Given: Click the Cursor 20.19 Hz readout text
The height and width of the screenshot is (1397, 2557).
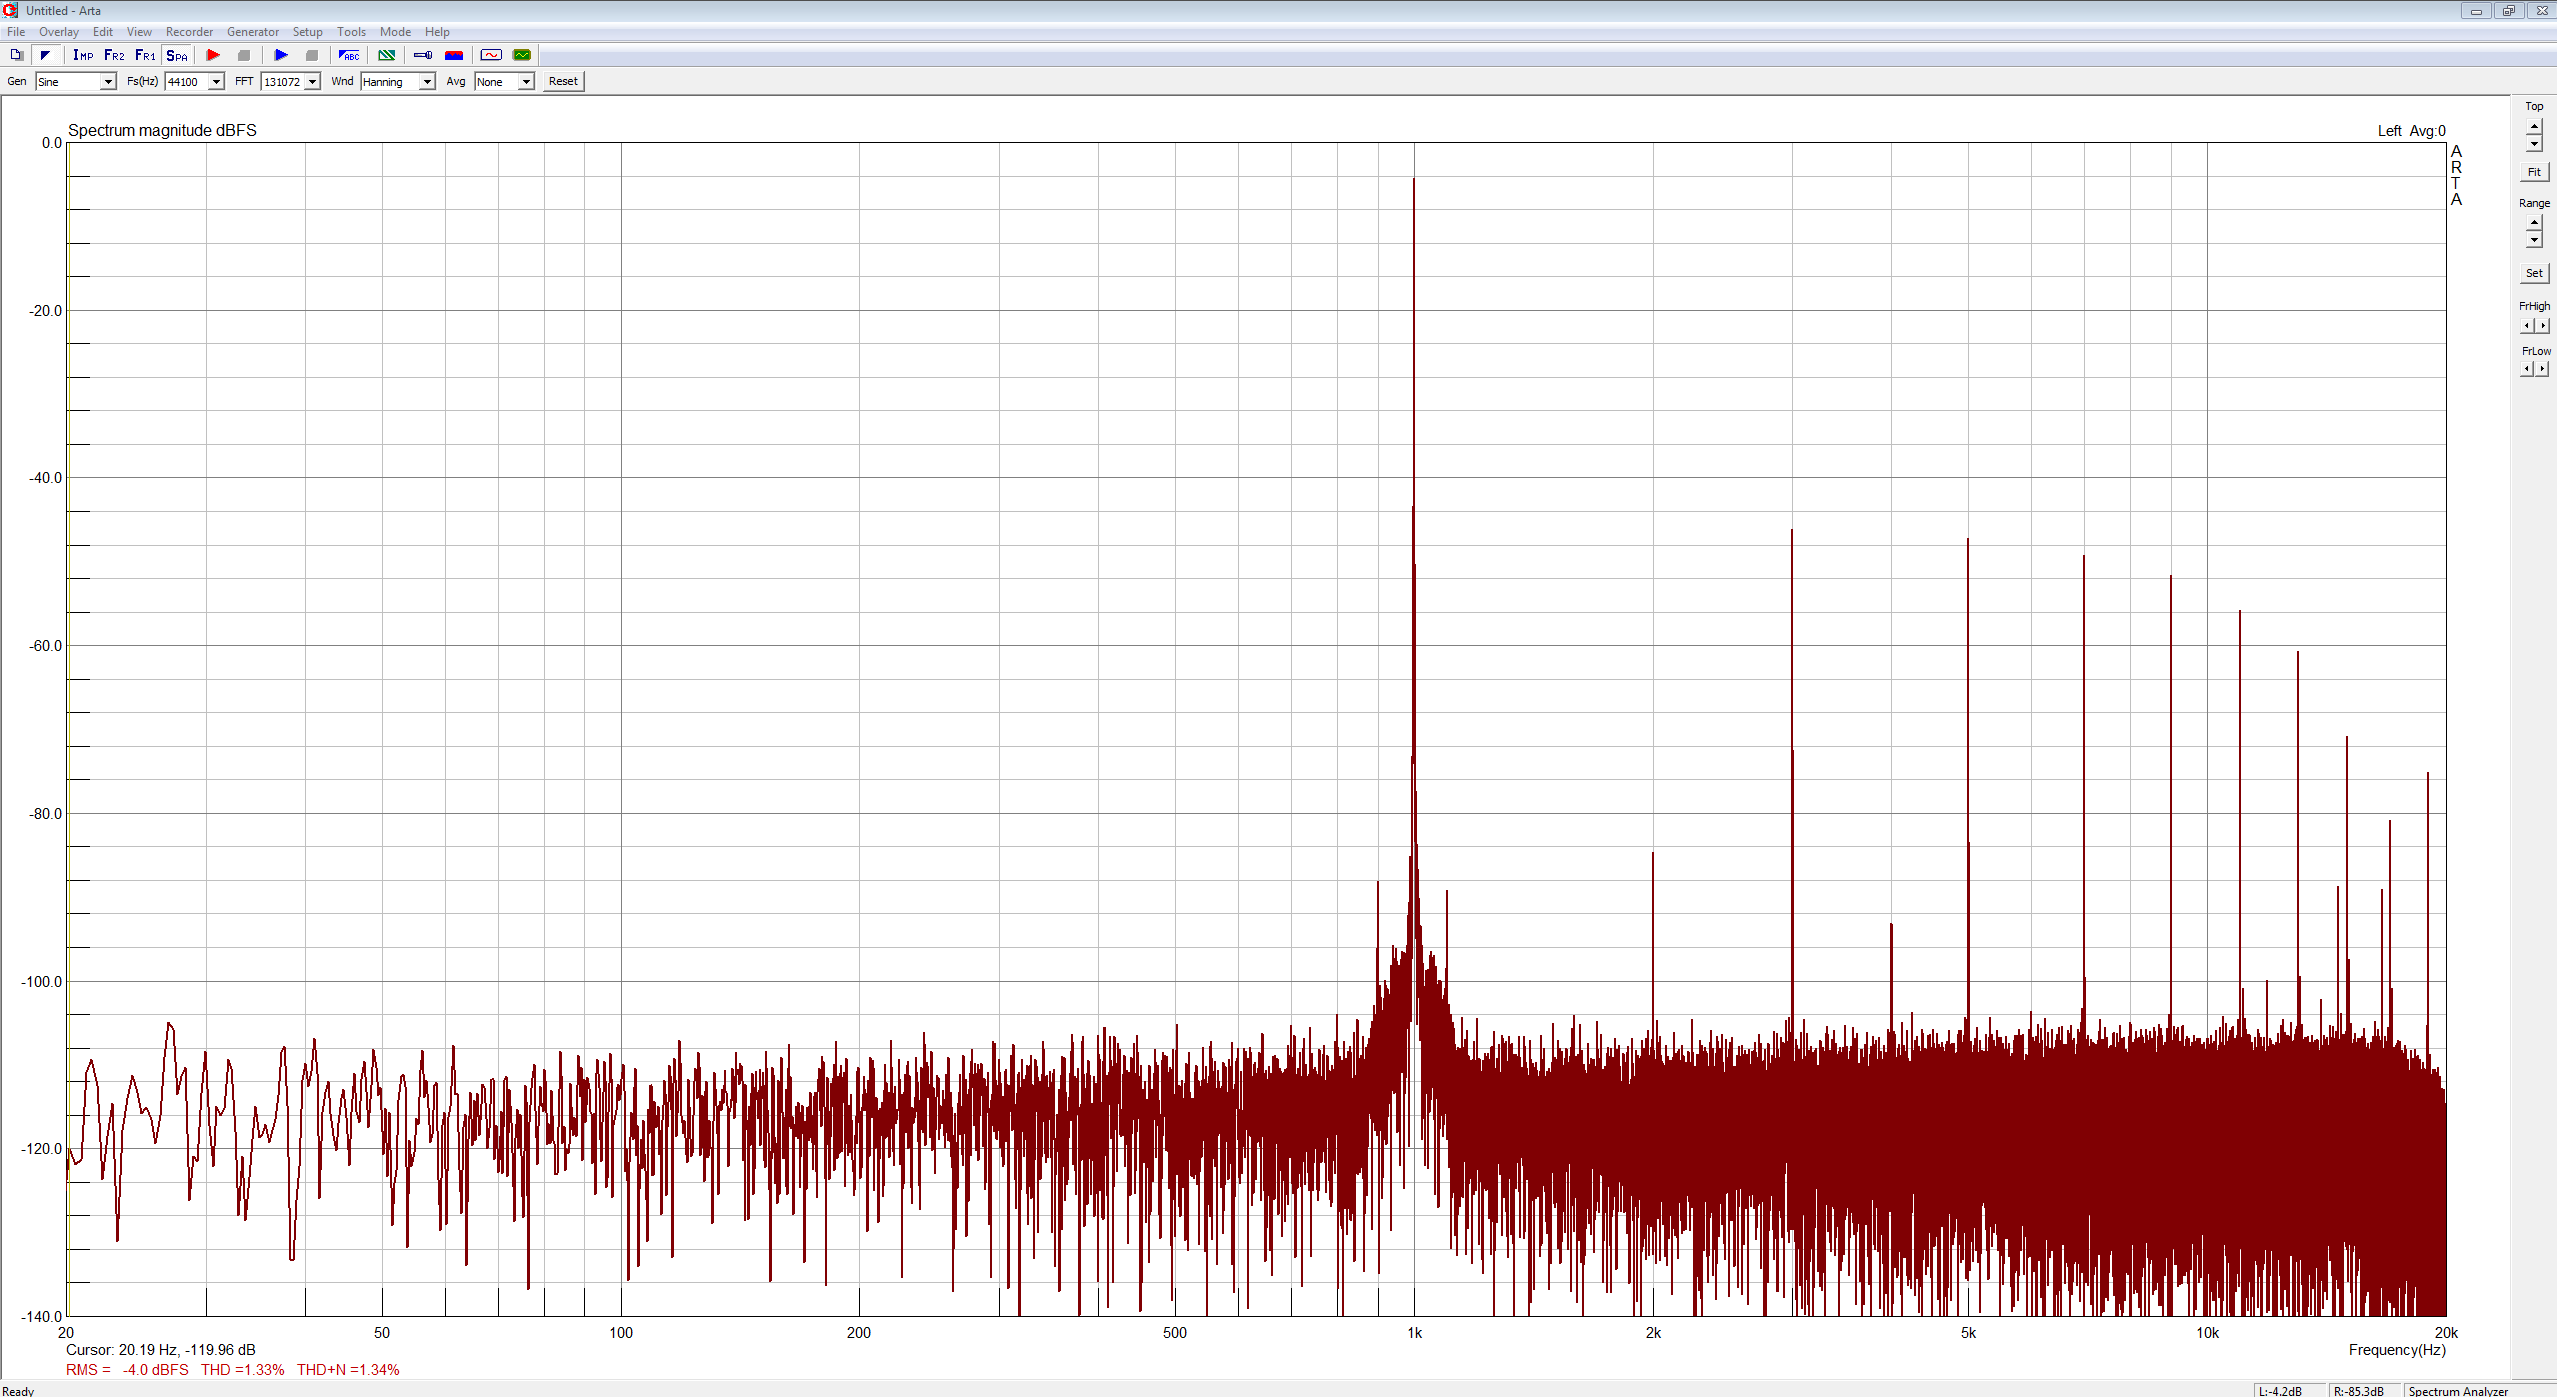Looking at the screenshot, I should pos(161,1350).
